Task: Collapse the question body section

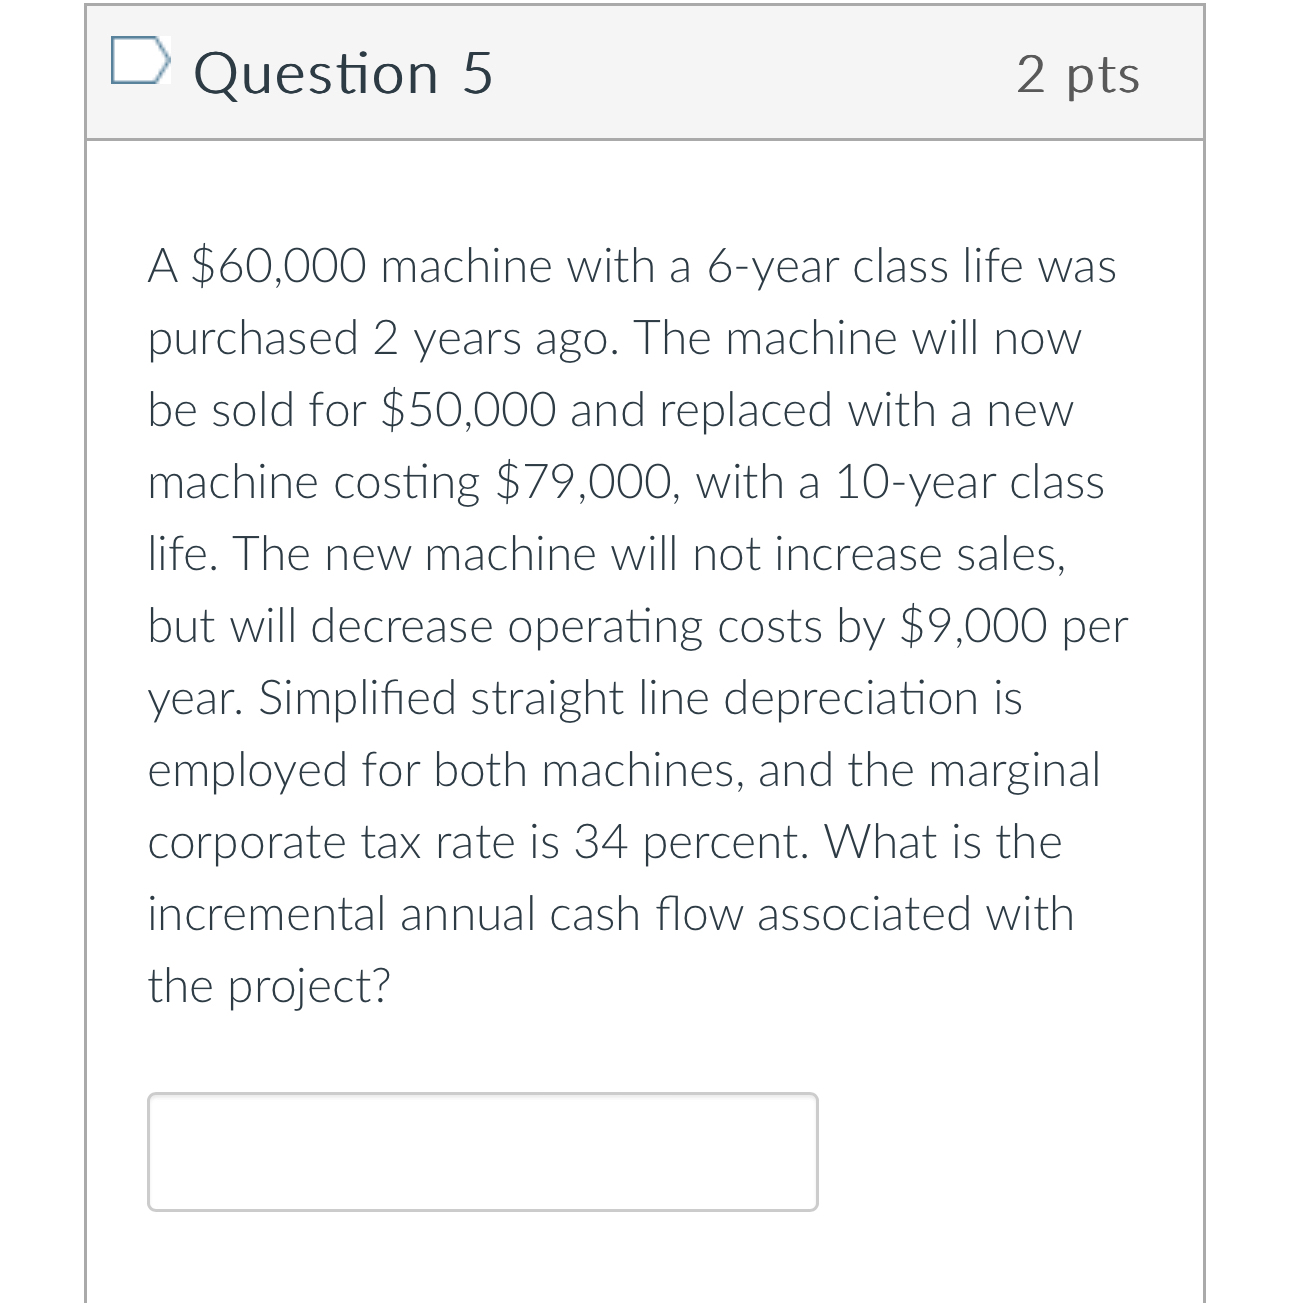Action: coord(645,73)
